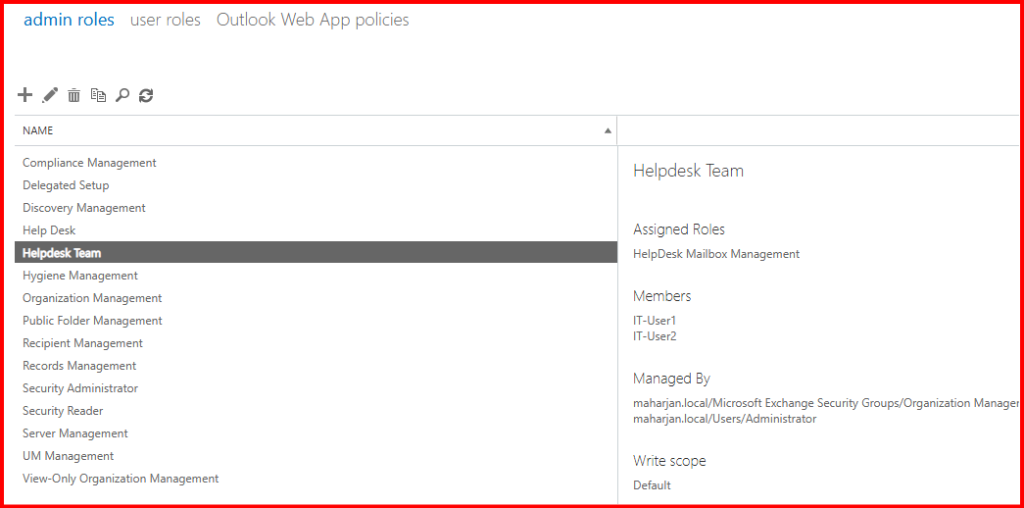The height and width of the screenshot is (508, 1024).
Task: Select Compliance Management role group
Action: (x=90, y=163)
